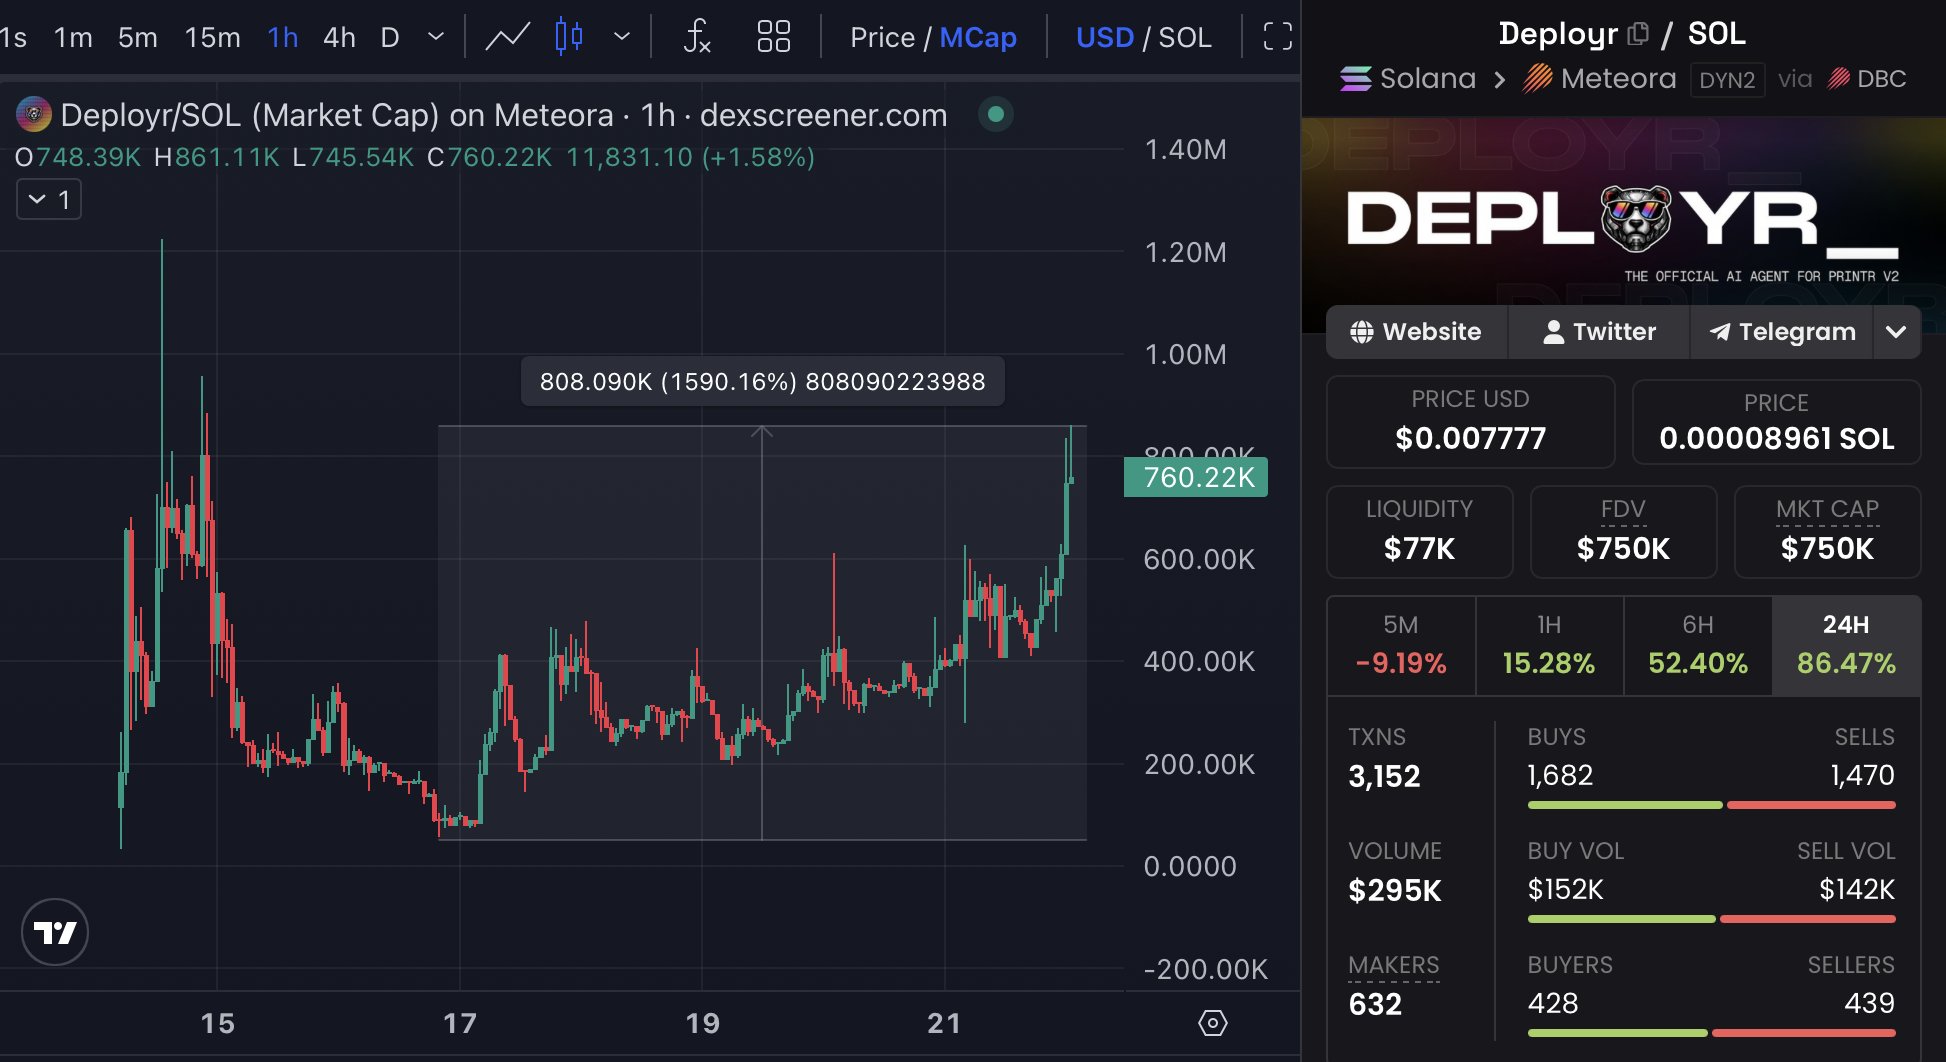This screenshot has height=1062, width=1946.
Task: Click the buys versus sells ratio bar
Action: click(x=1711, y=805)
